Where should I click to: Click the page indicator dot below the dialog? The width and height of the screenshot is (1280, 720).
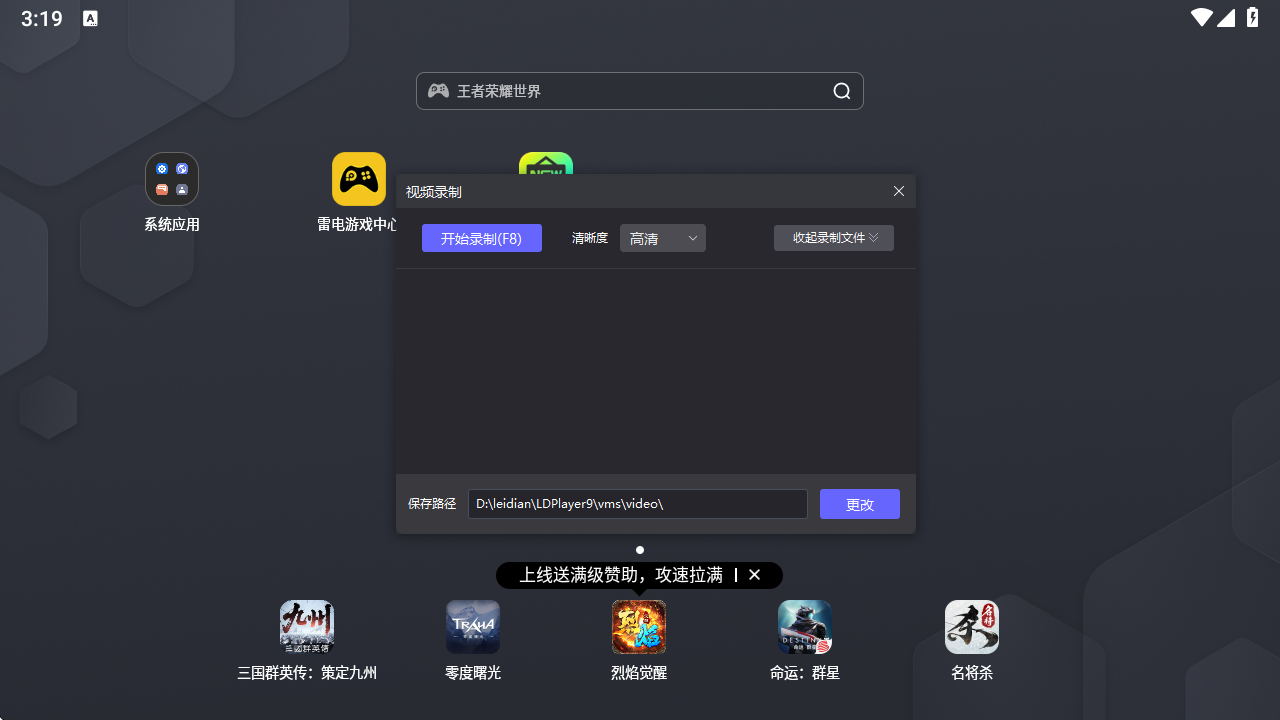[x=639, y=549]
